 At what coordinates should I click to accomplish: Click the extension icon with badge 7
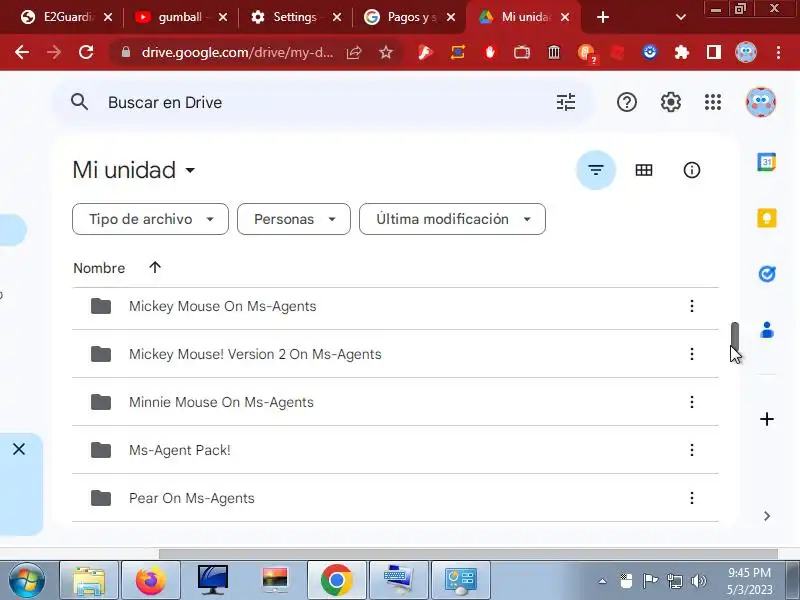pyautogui.click(x=586, y=53)
